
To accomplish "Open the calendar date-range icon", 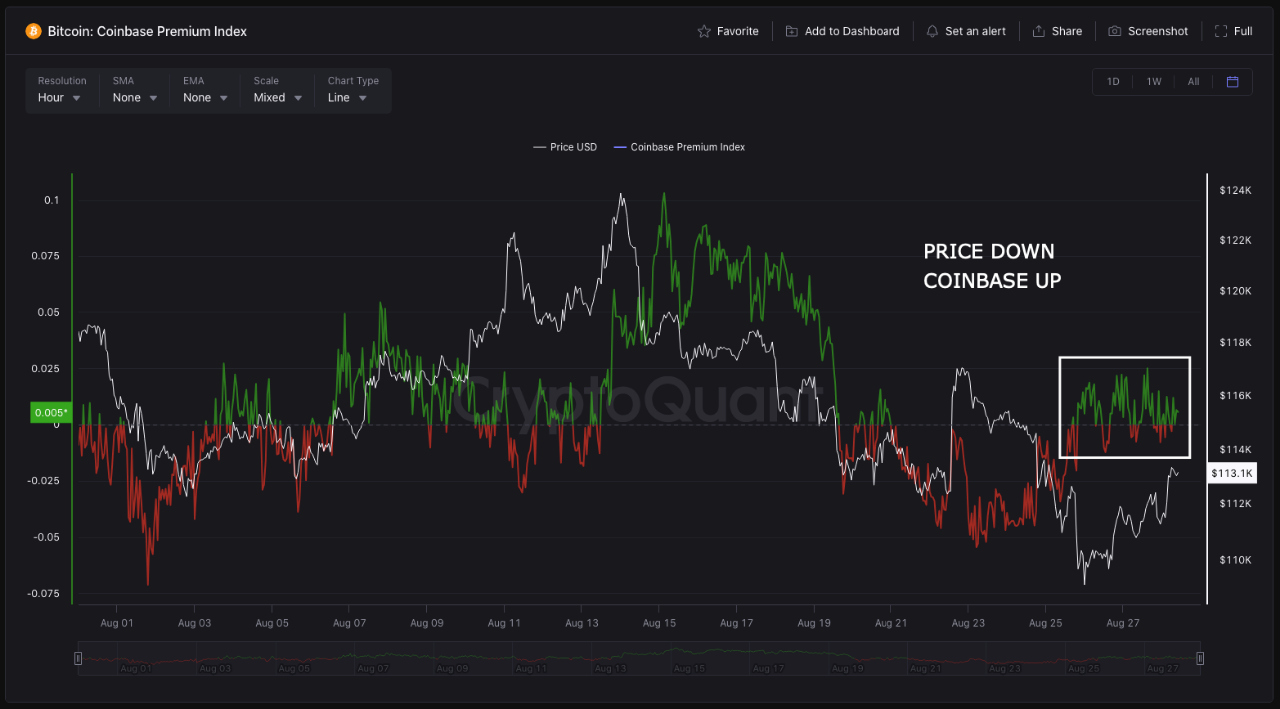I will 1232,81.
